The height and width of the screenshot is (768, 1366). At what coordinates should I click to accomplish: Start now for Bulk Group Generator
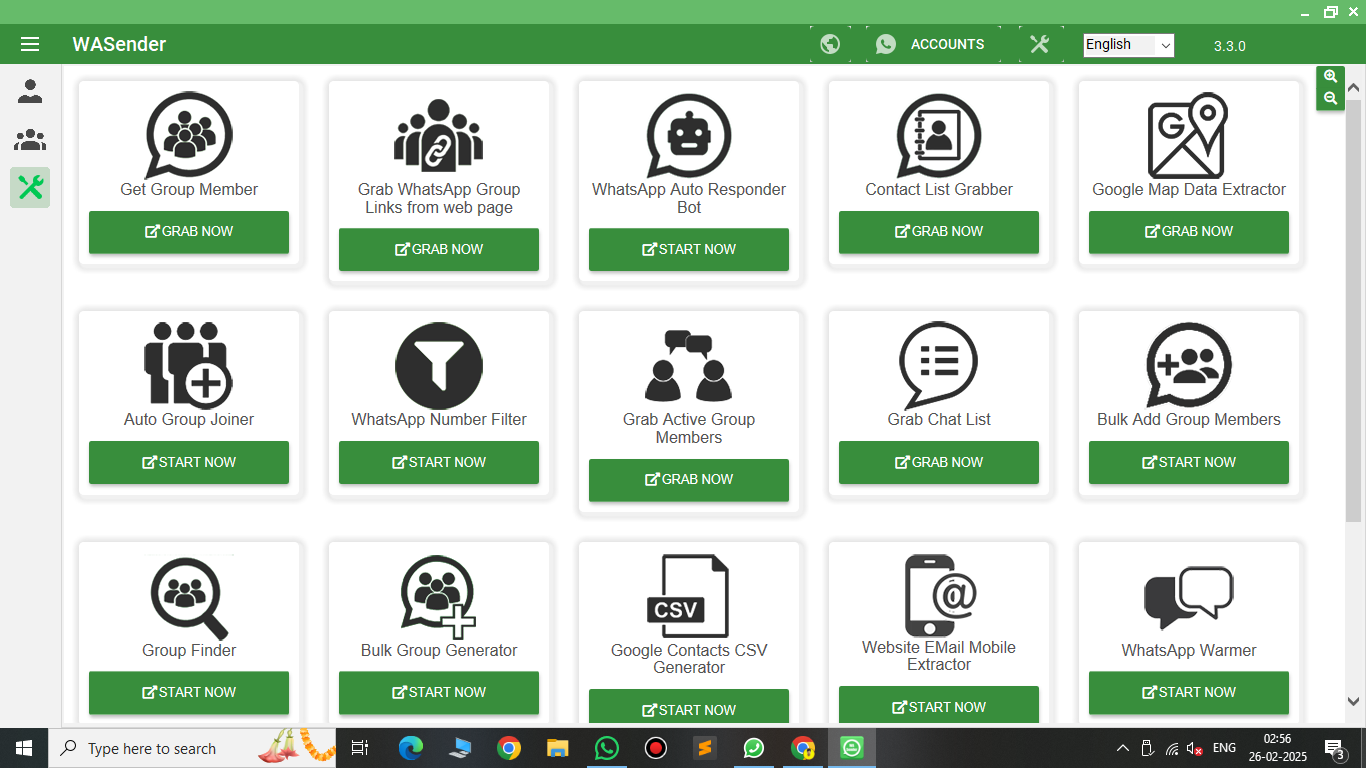(439, 692)
